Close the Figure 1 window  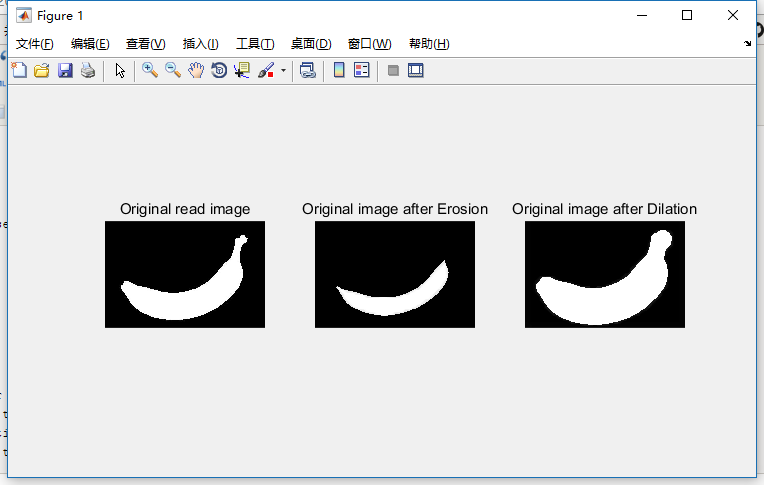(732, 15)
